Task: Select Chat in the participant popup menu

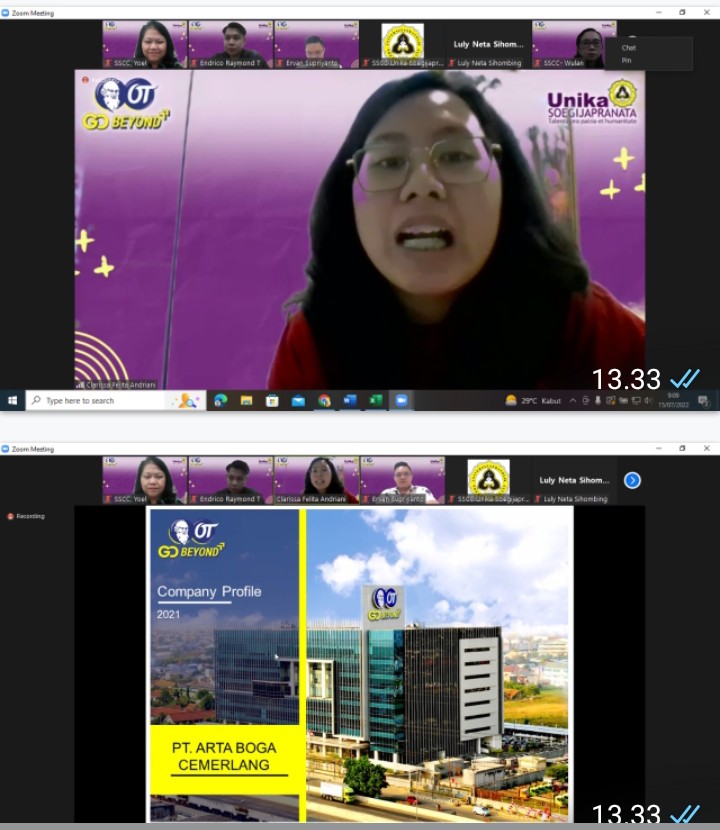Action: pyautogui.click(x=628, y=48)
